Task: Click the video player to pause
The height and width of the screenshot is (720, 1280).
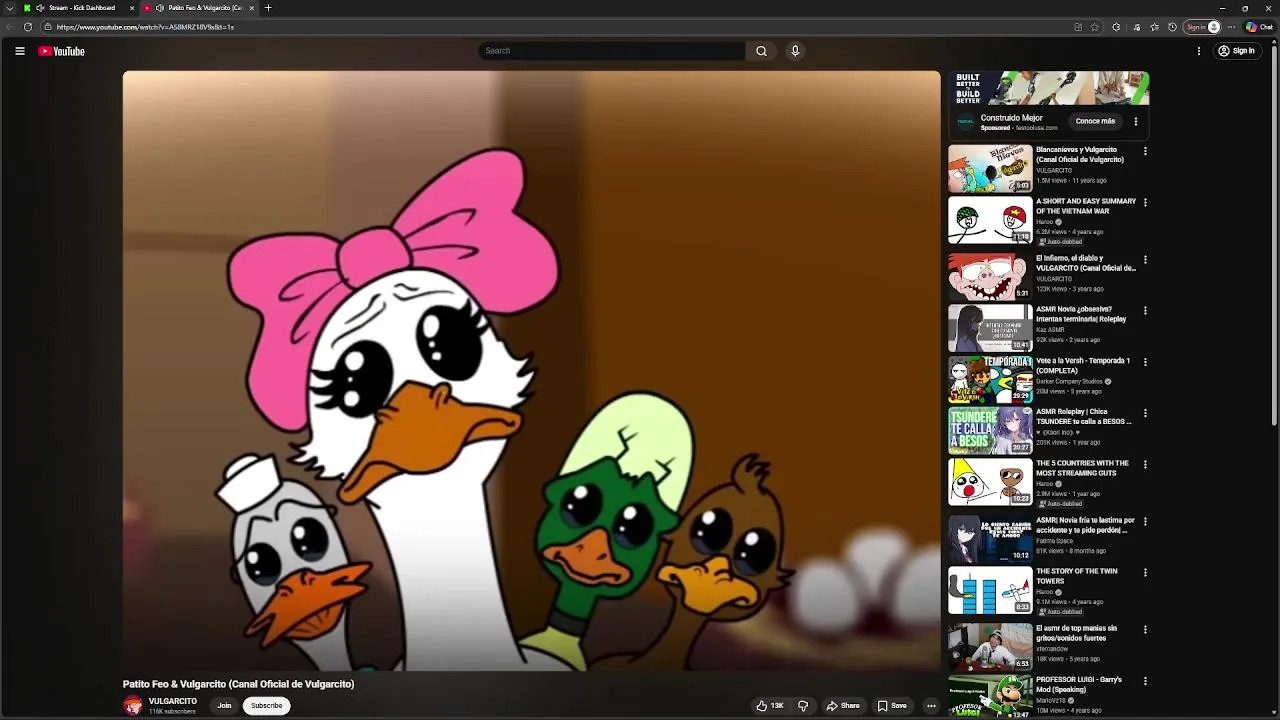Action: pyautogui.click(x=532, y=370)
